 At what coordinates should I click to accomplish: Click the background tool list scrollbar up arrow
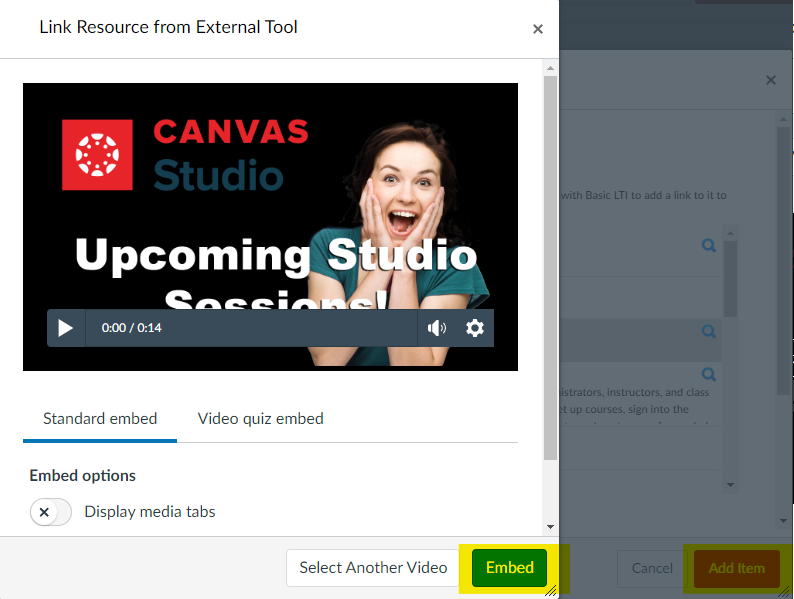(x=730, y=233)
